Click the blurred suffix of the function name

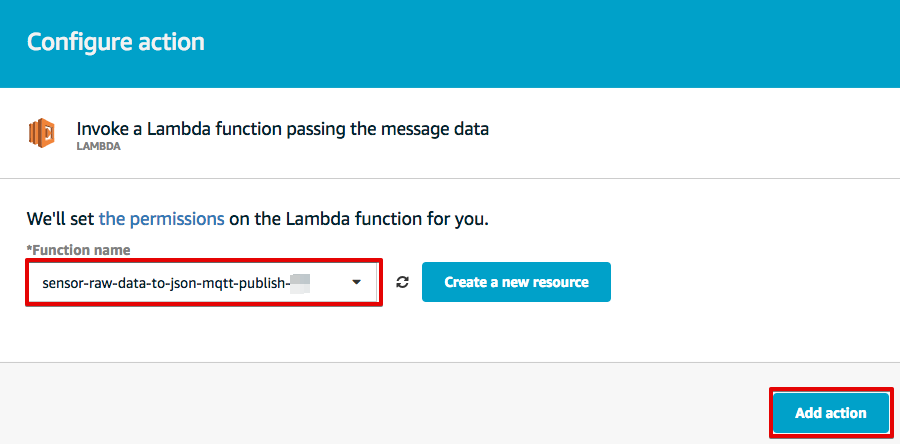[x=300, y=283]
